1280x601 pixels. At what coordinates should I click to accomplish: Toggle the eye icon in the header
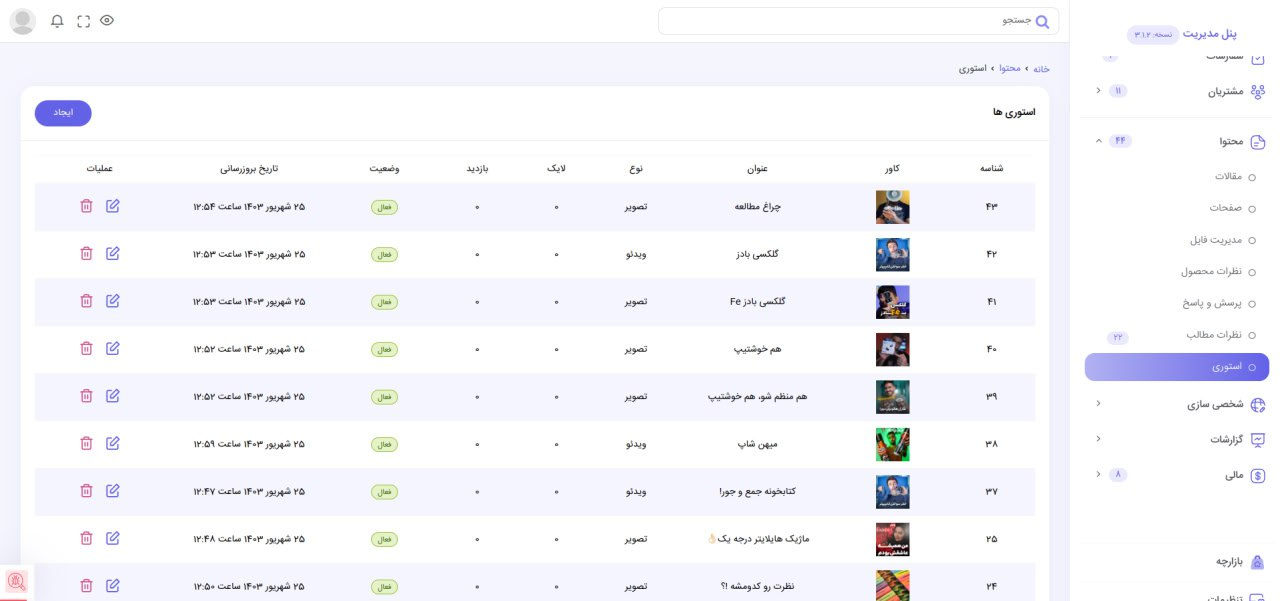[107, 21]
